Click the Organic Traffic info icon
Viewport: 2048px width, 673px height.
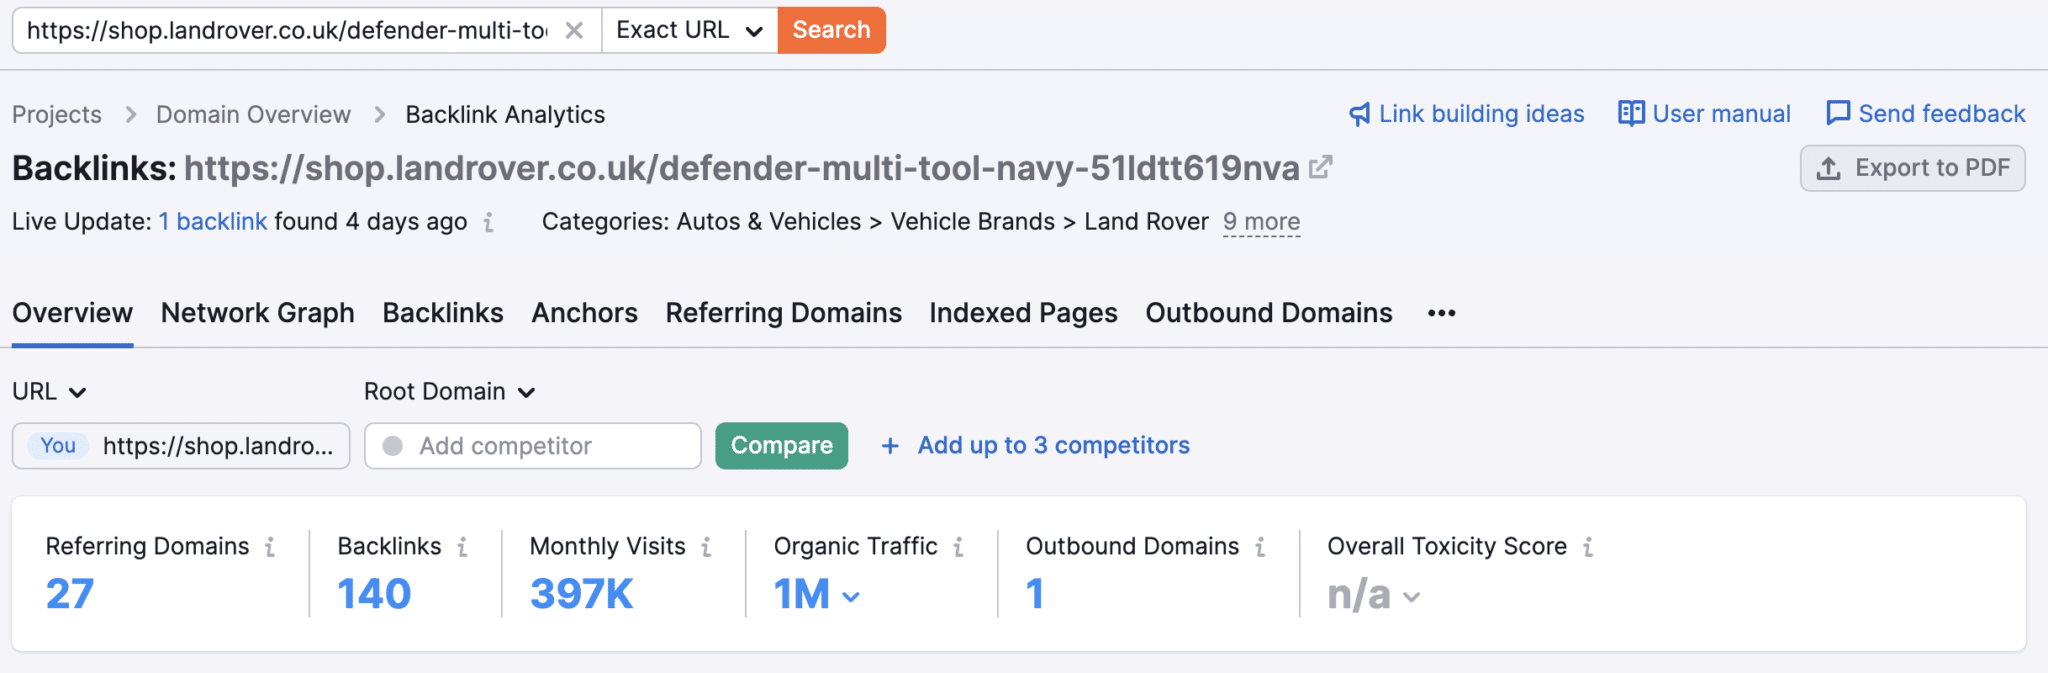pos(958,547)
